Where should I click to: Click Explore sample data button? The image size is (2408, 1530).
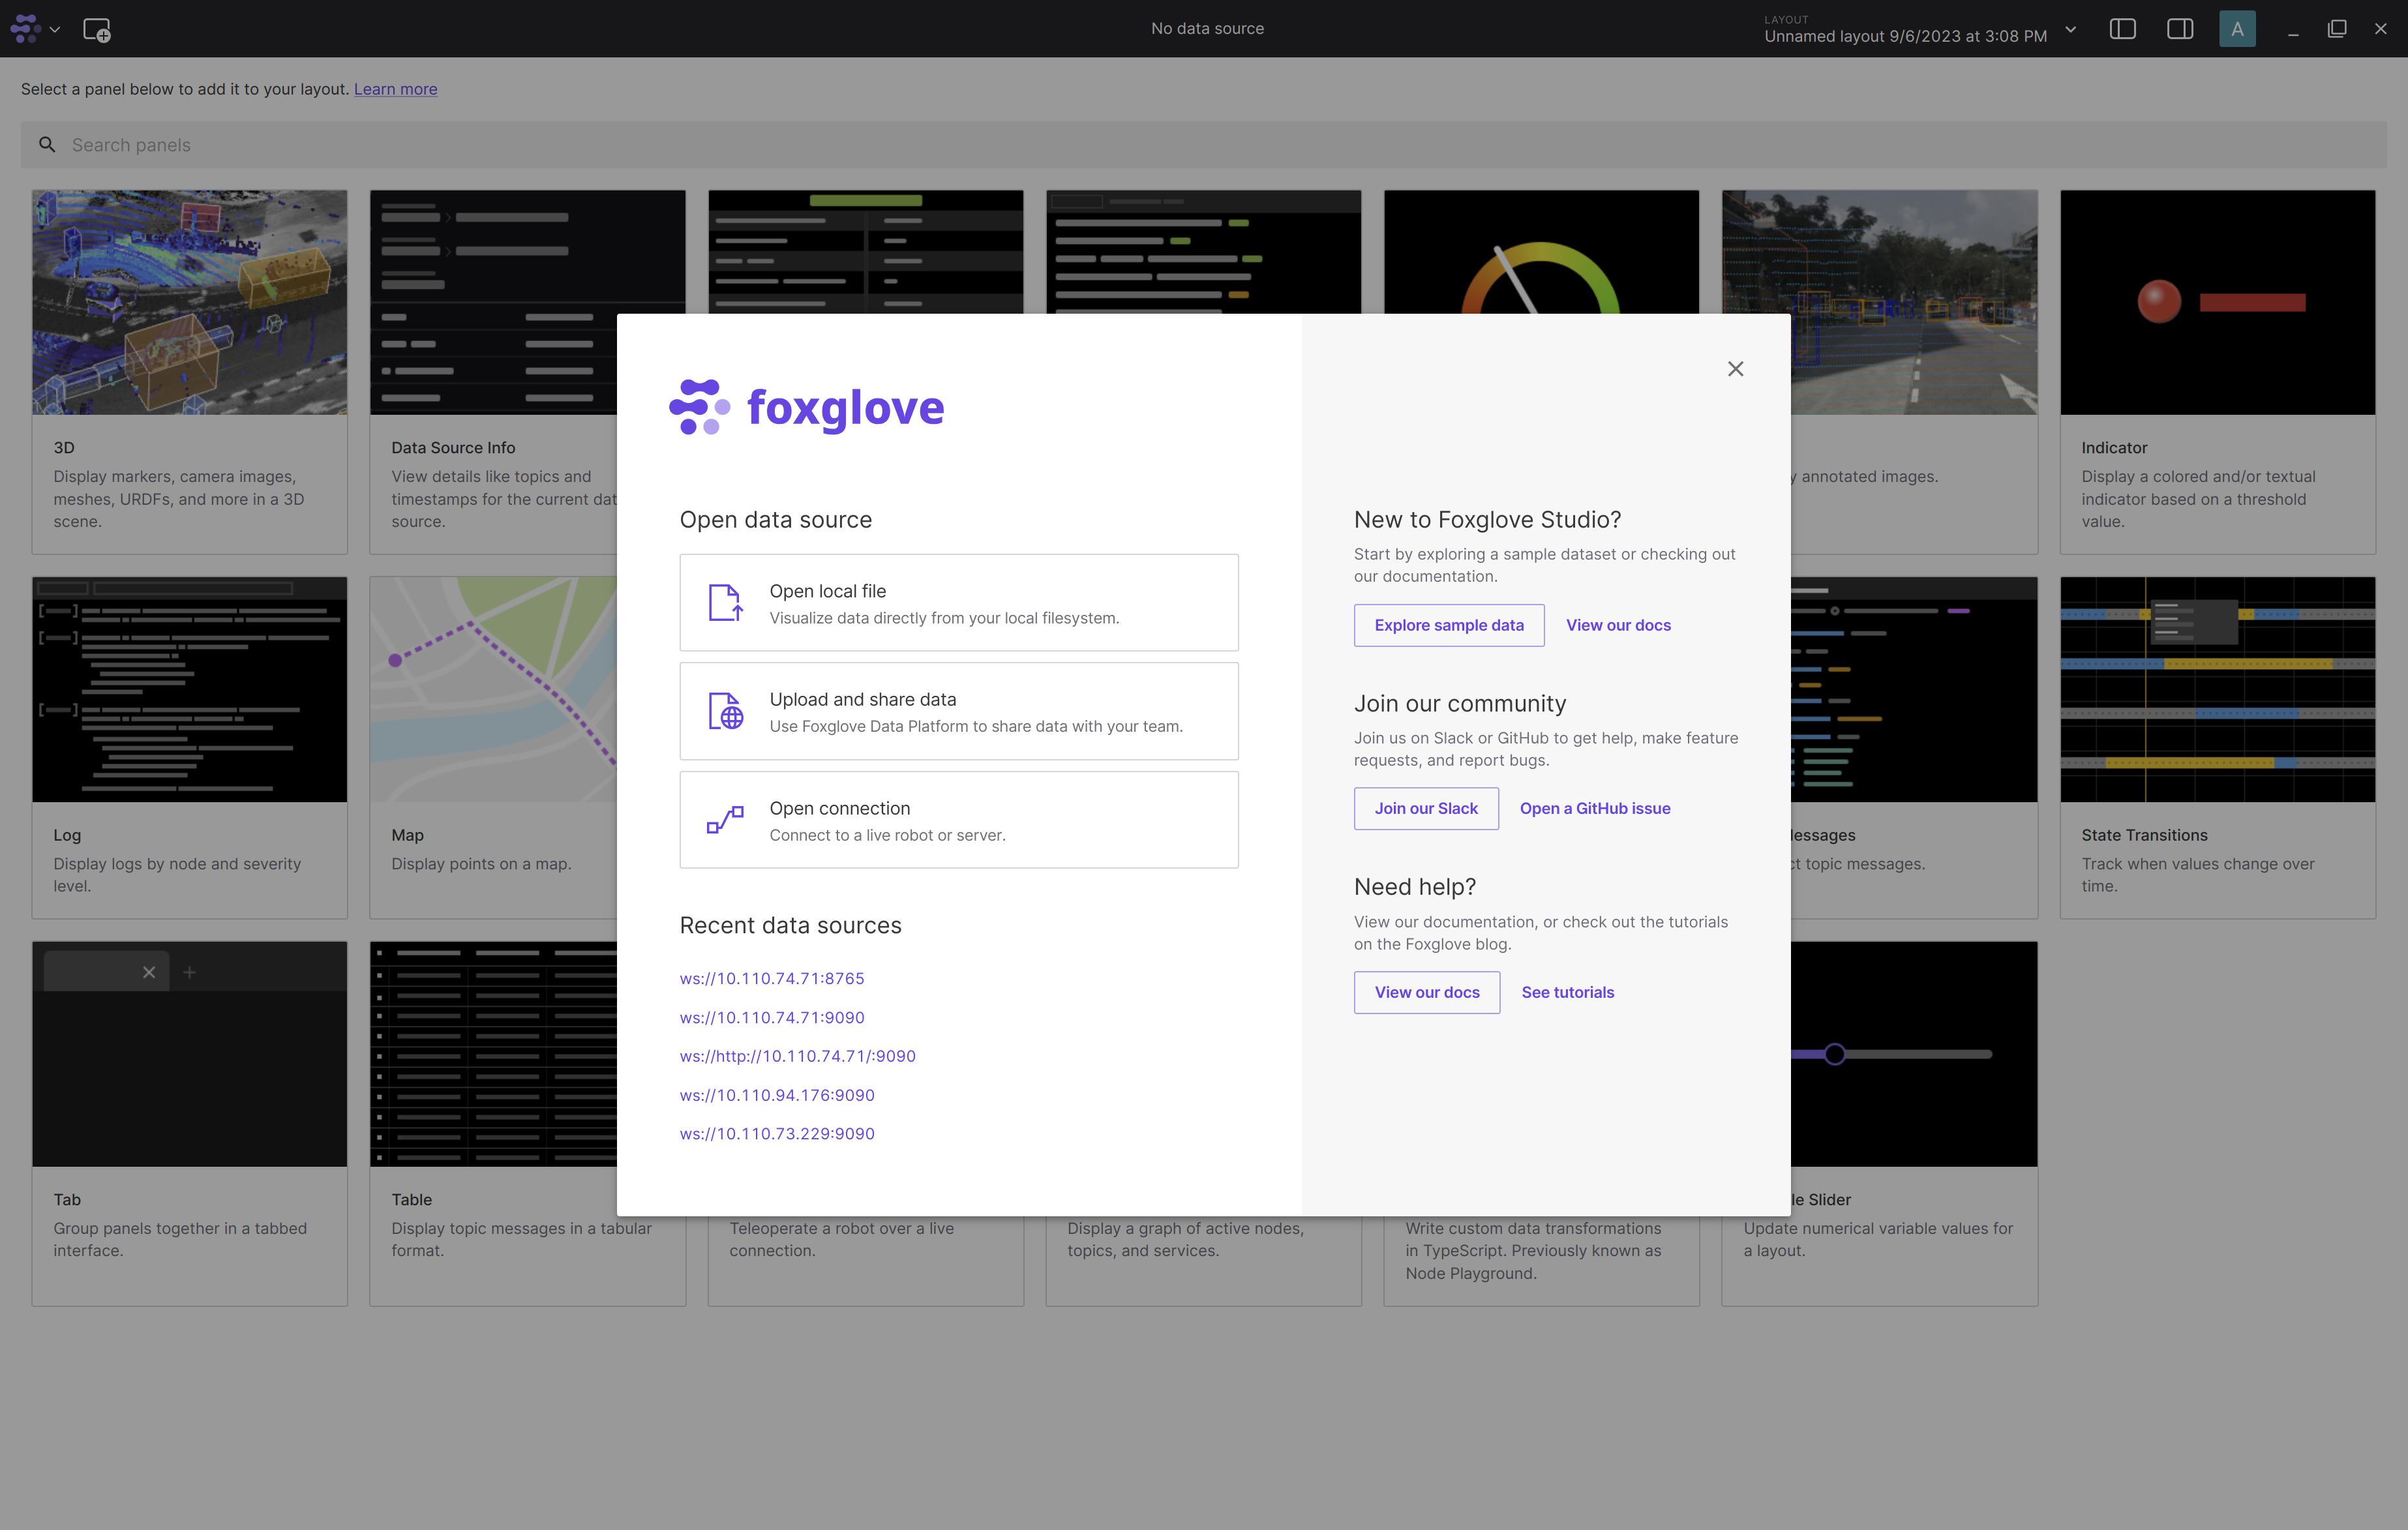pos(1448,625)
